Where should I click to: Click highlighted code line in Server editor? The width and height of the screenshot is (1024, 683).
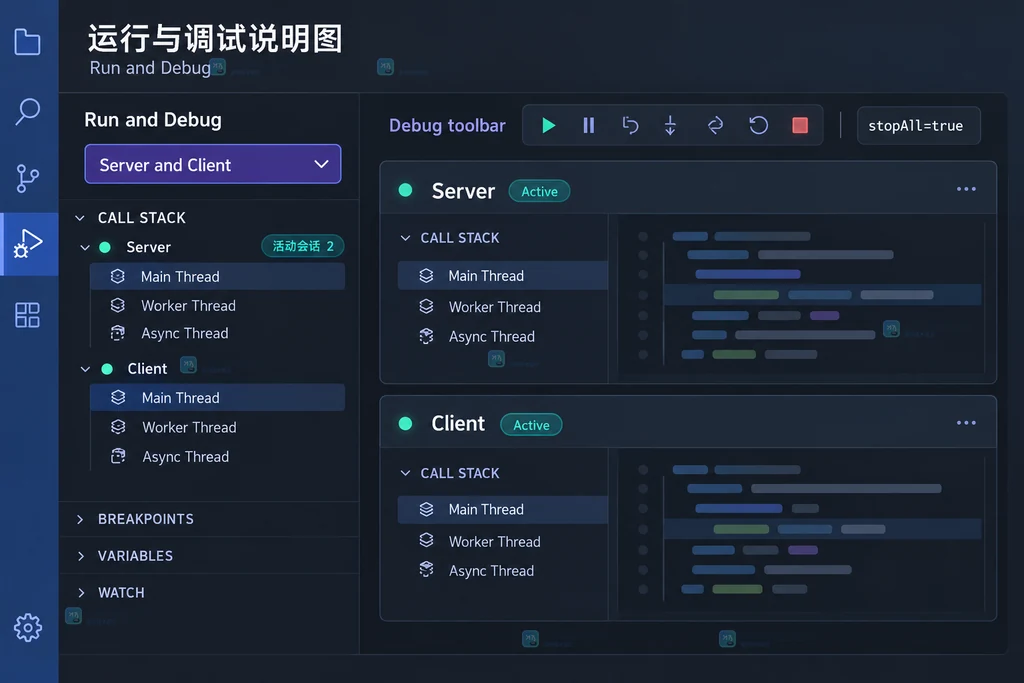point(822,294)
